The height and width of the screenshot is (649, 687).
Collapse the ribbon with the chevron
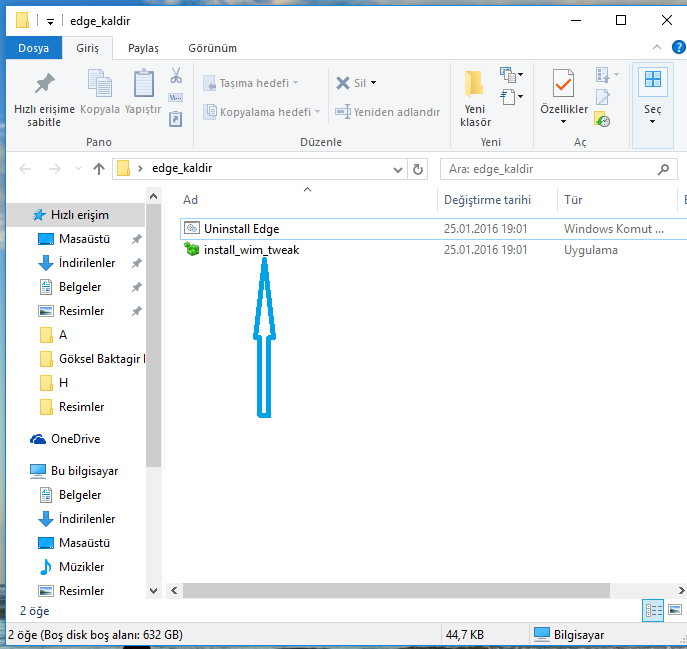point(655,47)
